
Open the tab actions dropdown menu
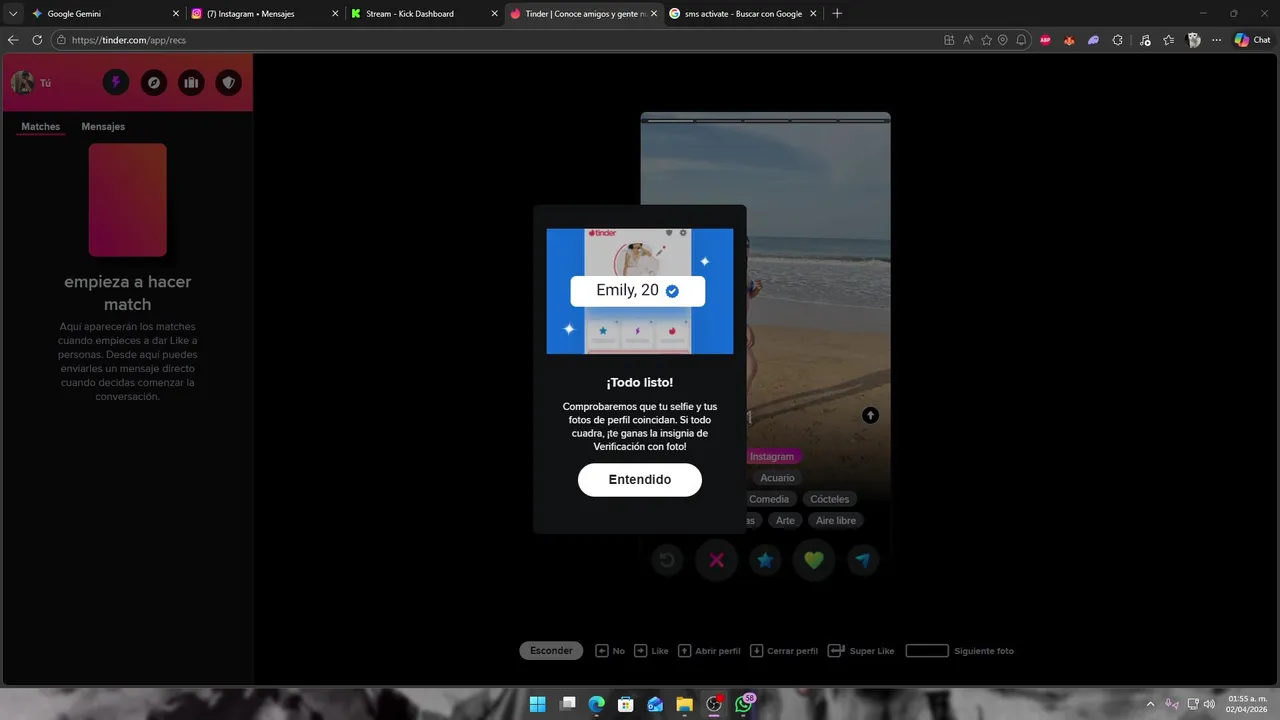click(x=13, y=14)
